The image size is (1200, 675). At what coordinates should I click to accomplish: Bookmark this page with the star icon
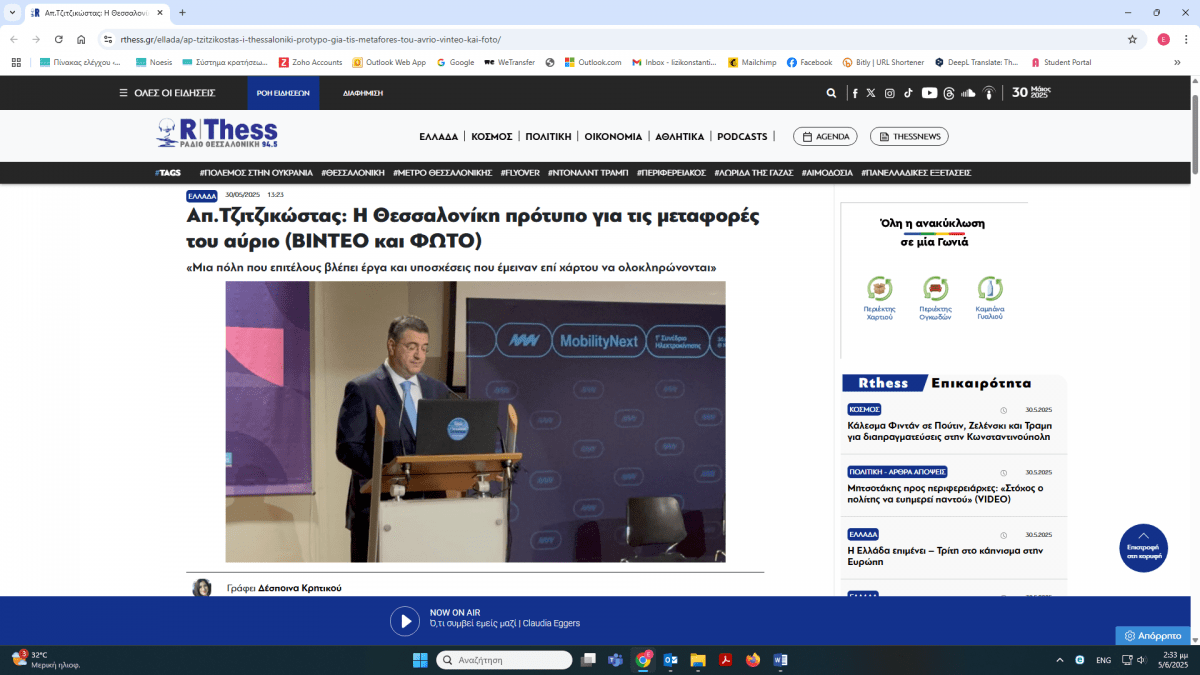[x=1132, y=39]
